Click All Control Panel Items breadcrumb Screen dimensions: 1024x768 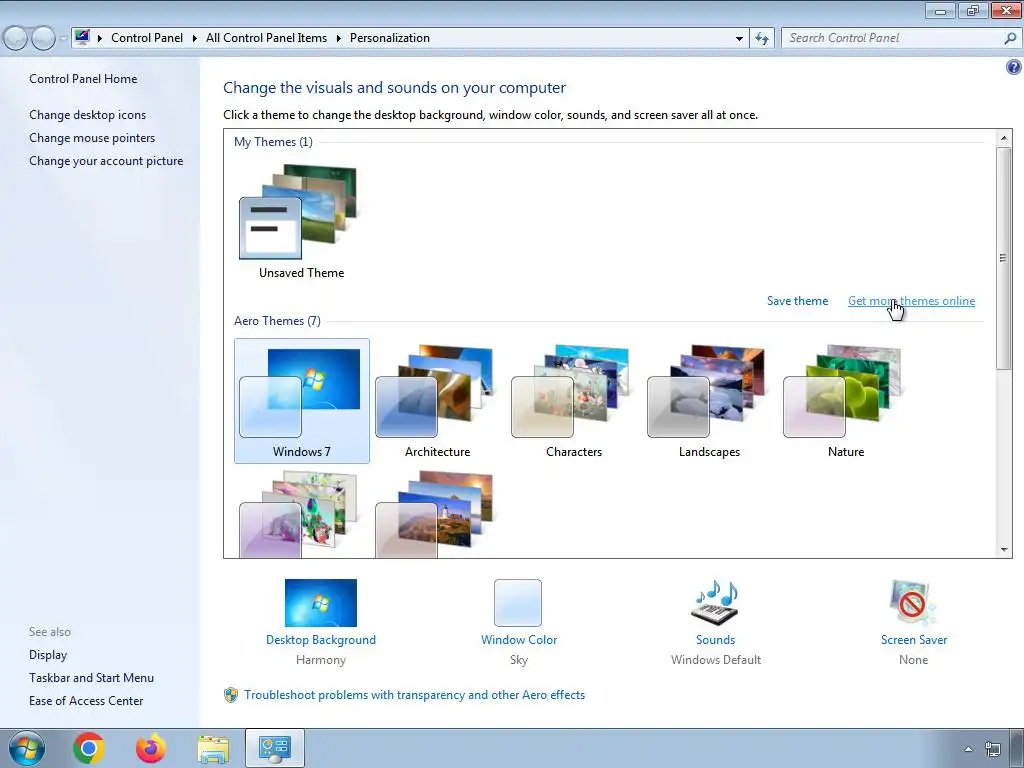[266, 38]
